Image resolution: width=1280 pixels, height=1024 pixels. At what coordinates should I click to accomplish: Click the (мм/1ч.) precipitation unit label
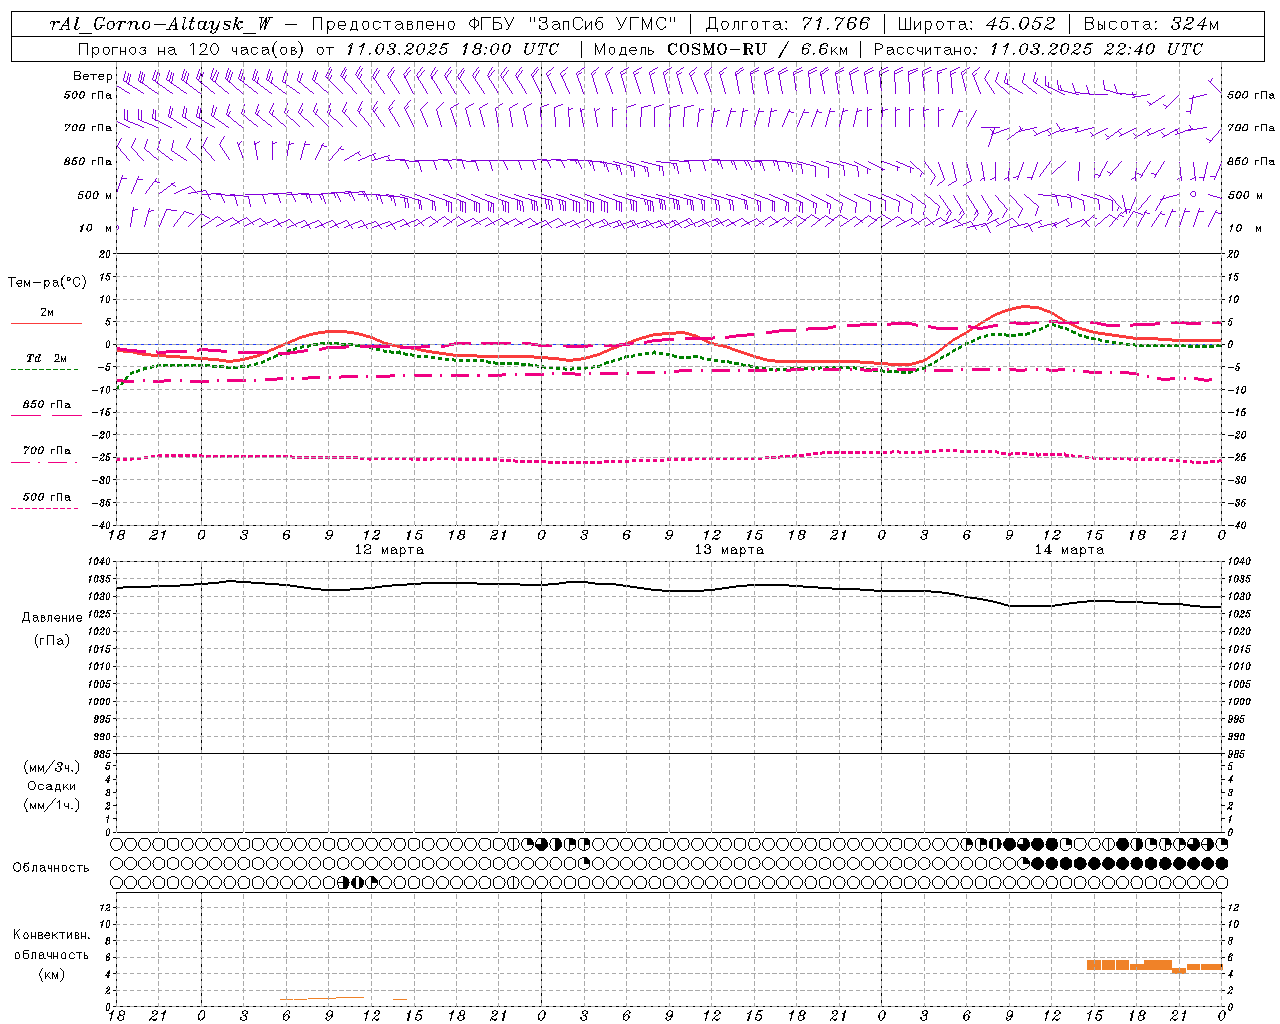pos(52,805)
